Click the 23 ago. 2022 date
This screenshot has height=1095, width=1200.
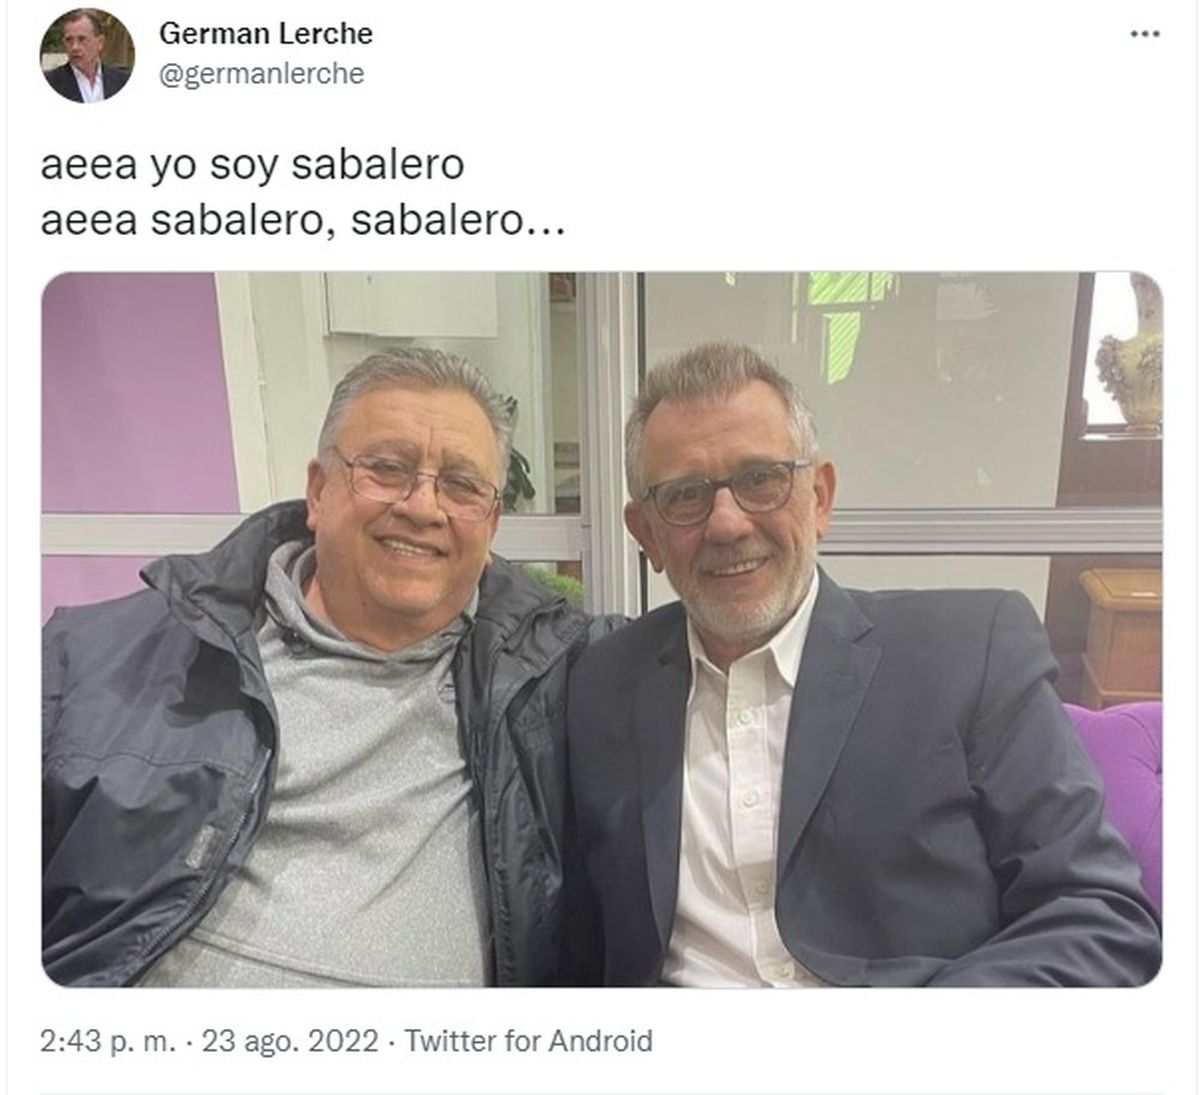tap(290, 1041)
